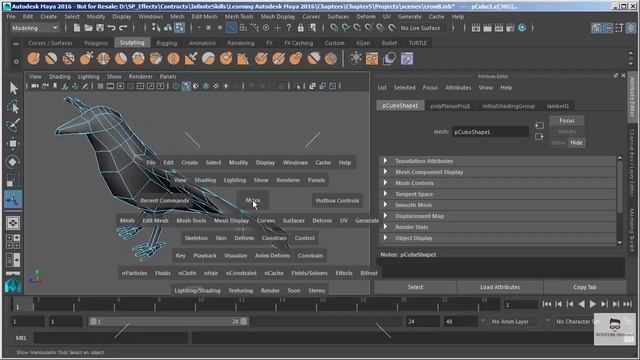Image resolution: width=640 pixels, height=360 pixels.
Task: Click the Copy Tab button
Action: tap(584, 287)
